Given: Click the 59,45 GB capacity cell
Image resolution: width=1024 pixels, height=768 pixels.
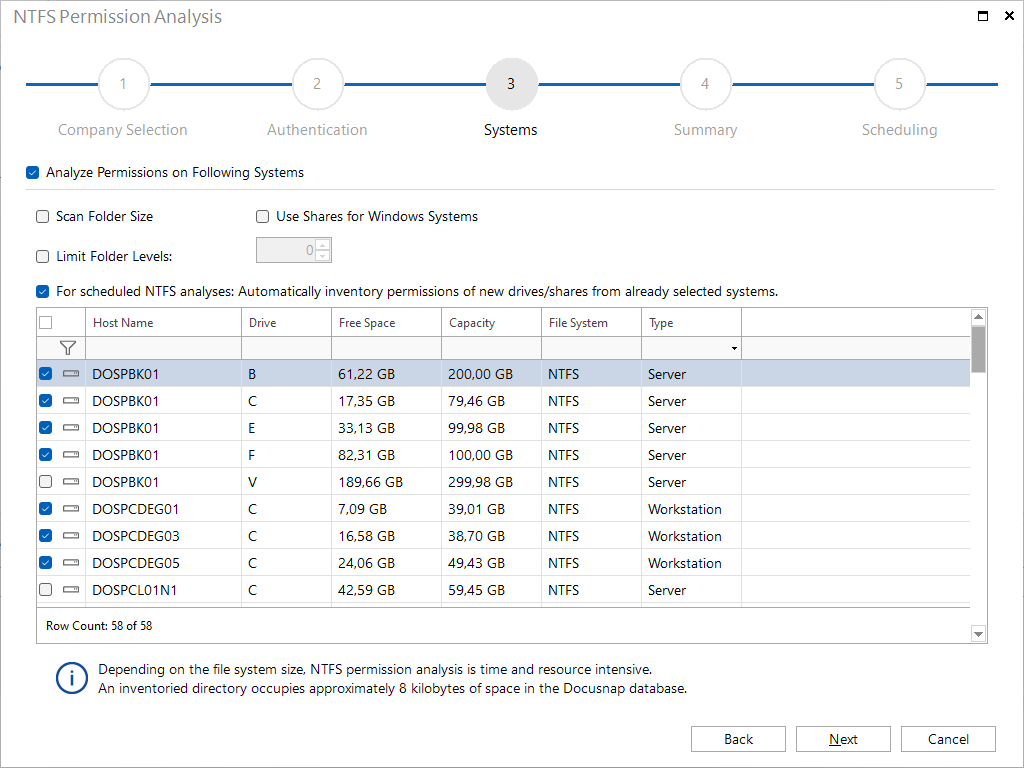Looking at the screenshot, I should 491,590.
